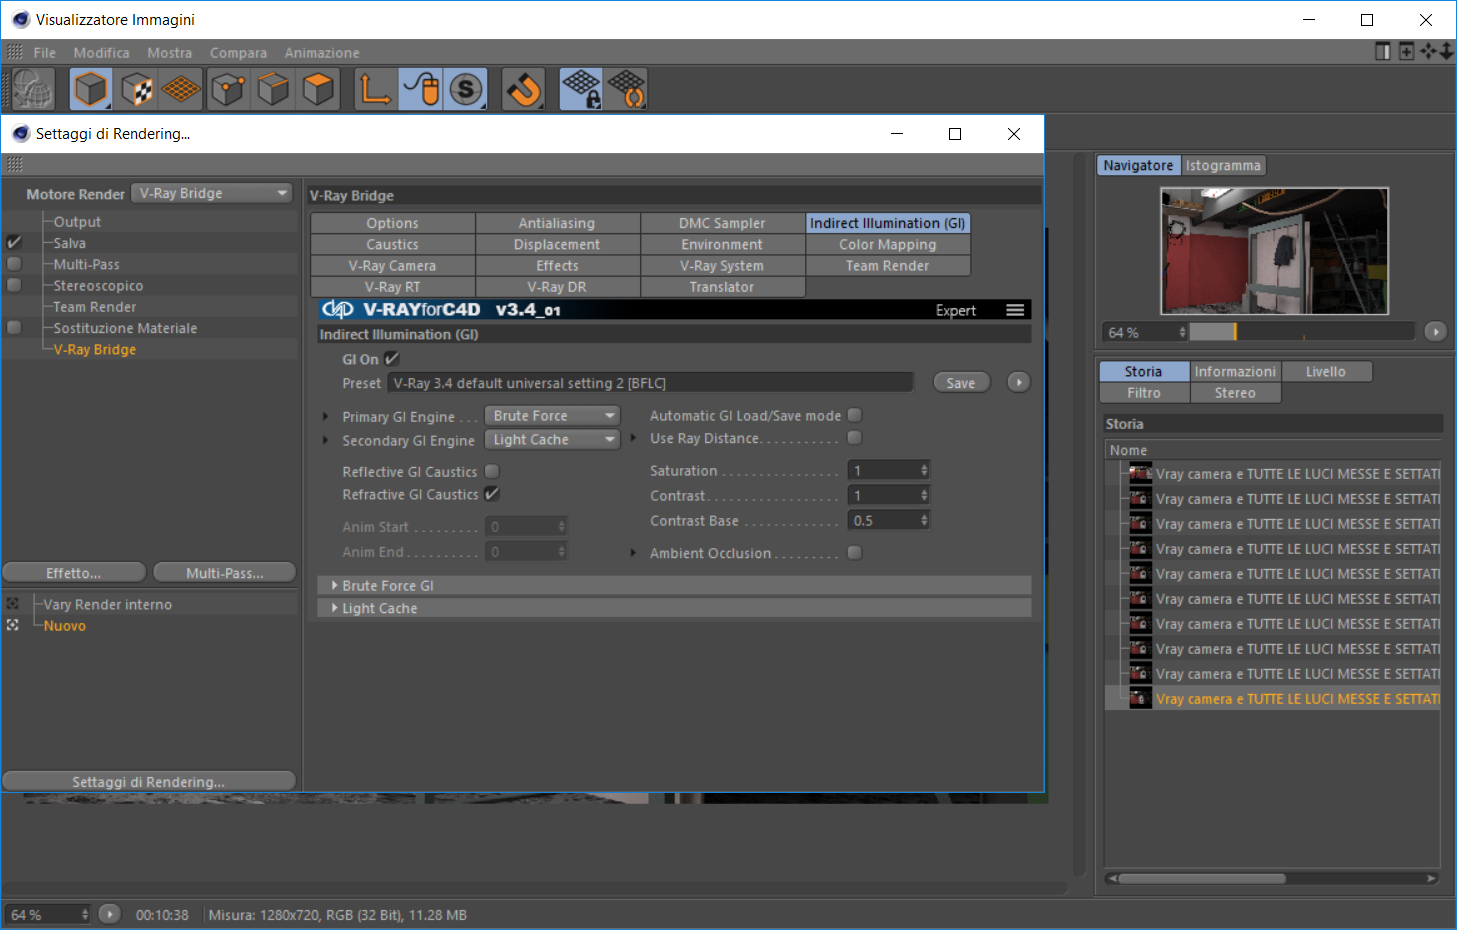
Task: Enable Automatic GI Load/Save mode checkbox
Action: [855, 415]
